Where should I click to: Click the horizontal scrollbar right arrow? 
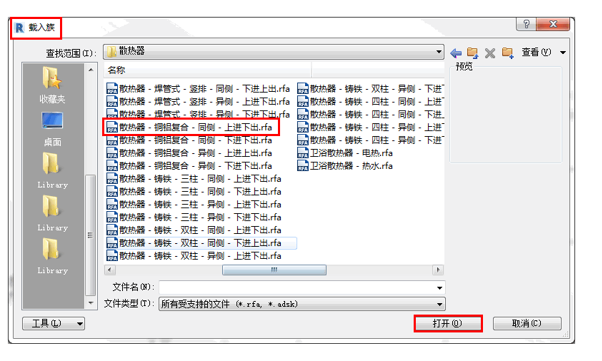438,270
